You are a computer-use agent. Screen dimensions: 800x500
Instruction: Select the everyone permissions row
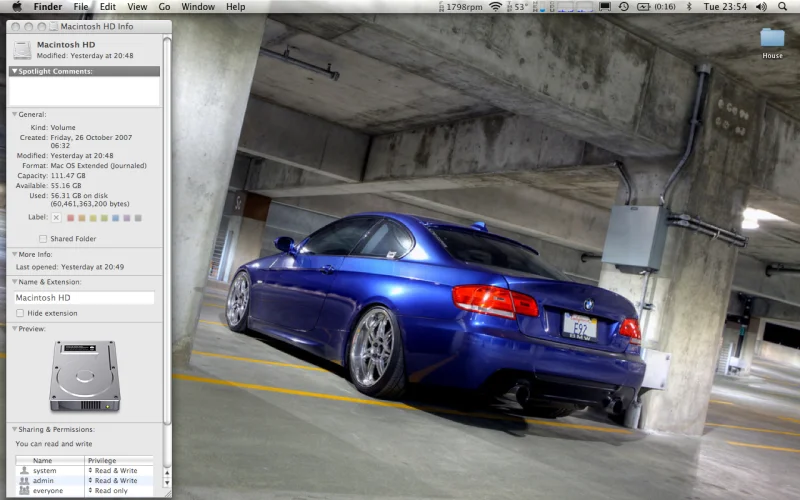point(84,491)
